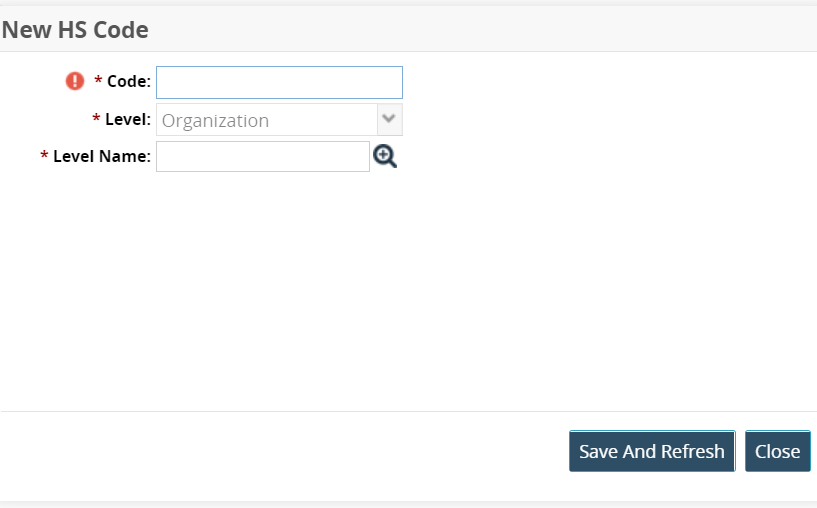Image resolution: width=817 pixels, height=508 pixels.
Task: Close the New HS Code dialog
Action: [777, 451]
